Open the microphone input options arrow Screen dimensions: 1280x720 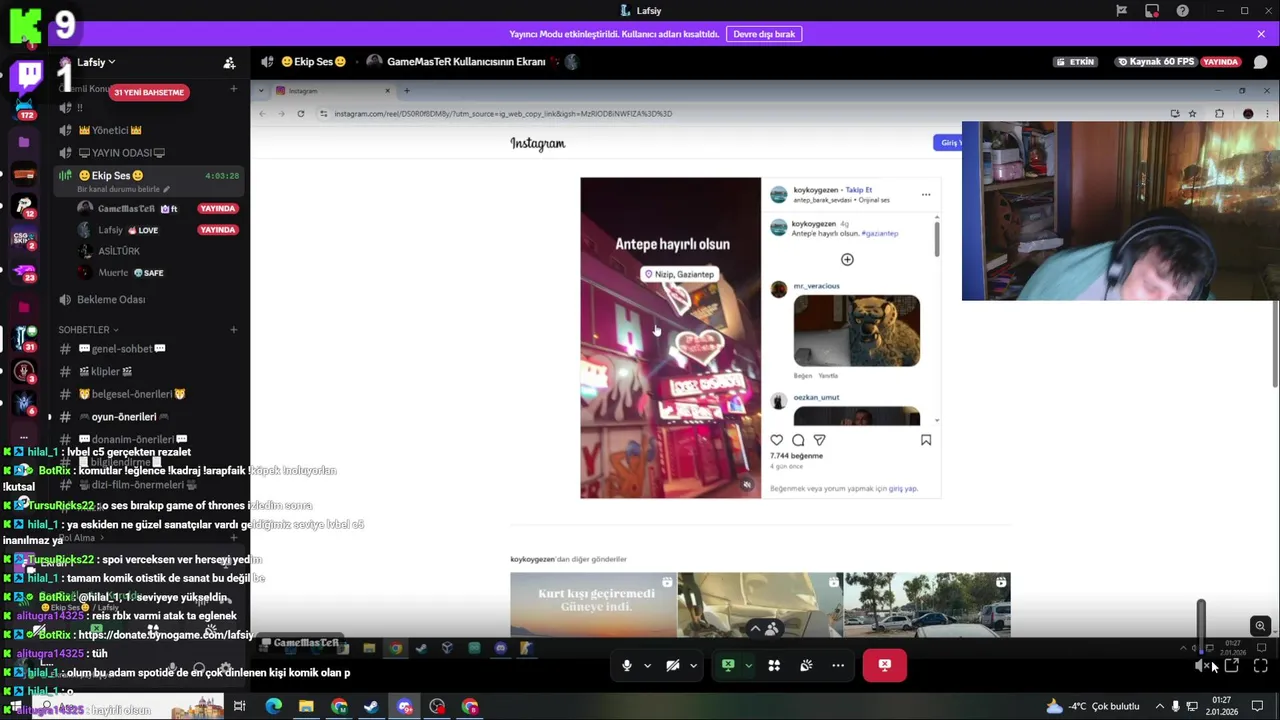[648, 666]
